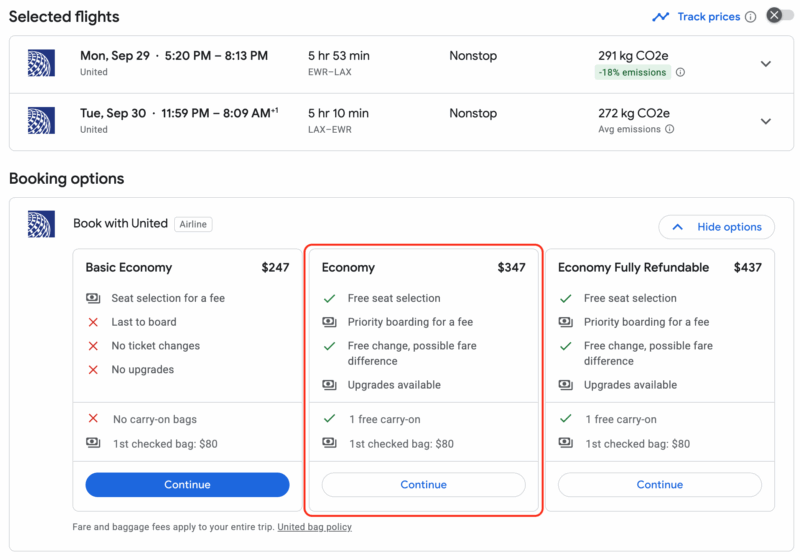Click fee icon beside Seat selection for a fee
The image size is (800, 560).
[93, 298]
